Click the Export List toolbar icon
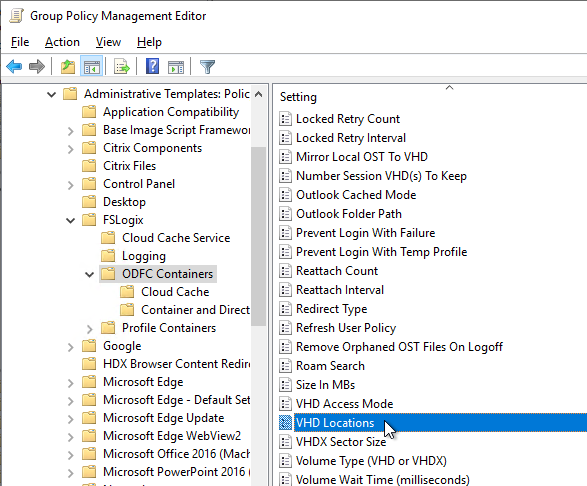 122,67
